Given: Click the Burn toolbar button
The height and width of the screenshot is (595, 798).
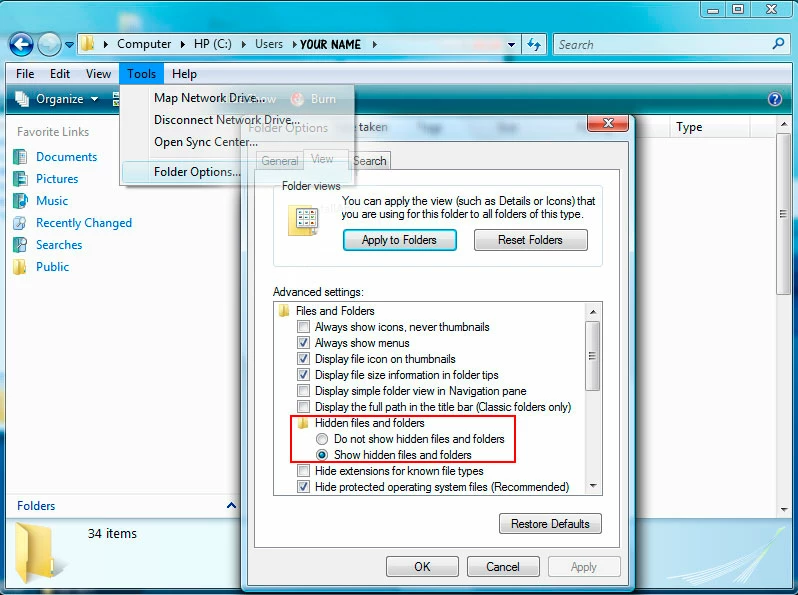Looking at the screenshot, I should [x=314, y=99].
